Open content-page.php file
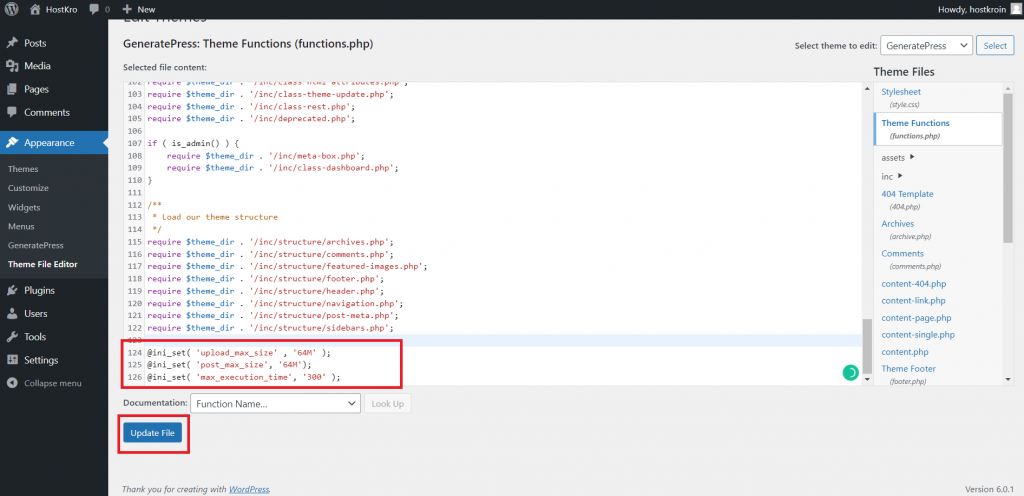The image size is (1024, 496). coord(916,318)
